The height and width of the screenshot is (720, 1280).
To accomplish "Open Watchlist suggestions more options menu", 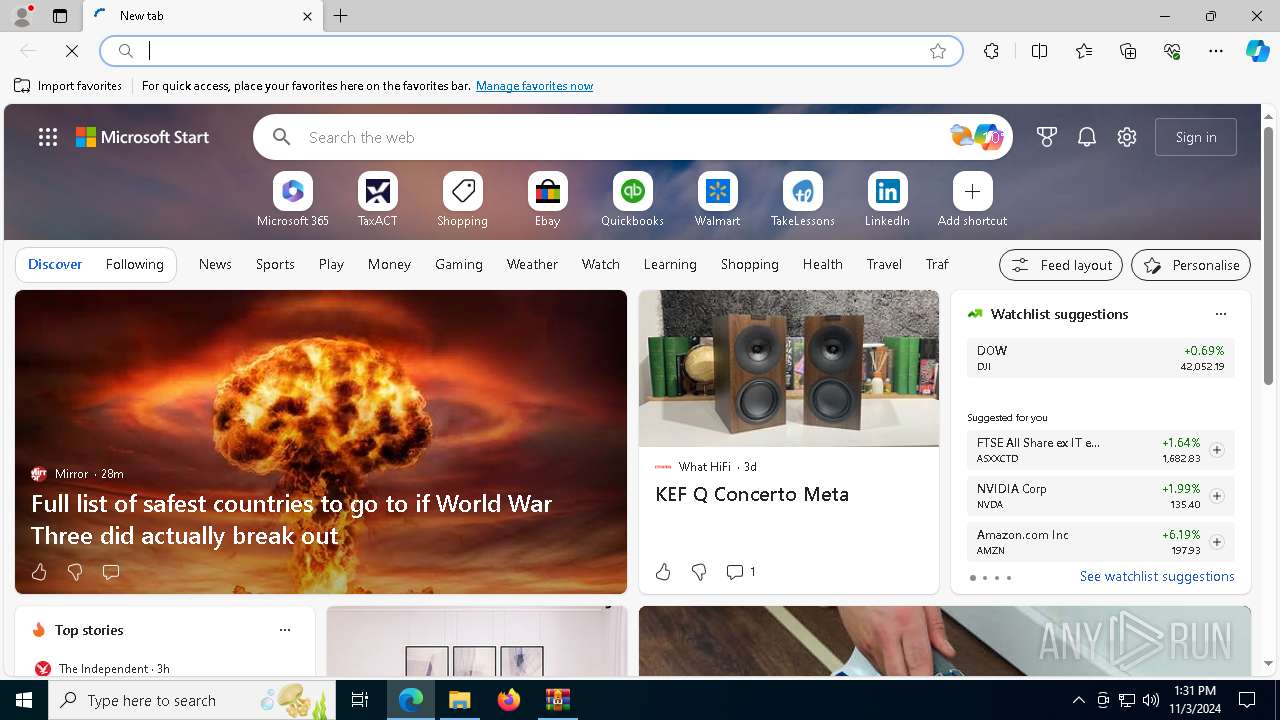I will click(x=1220, y=314).
